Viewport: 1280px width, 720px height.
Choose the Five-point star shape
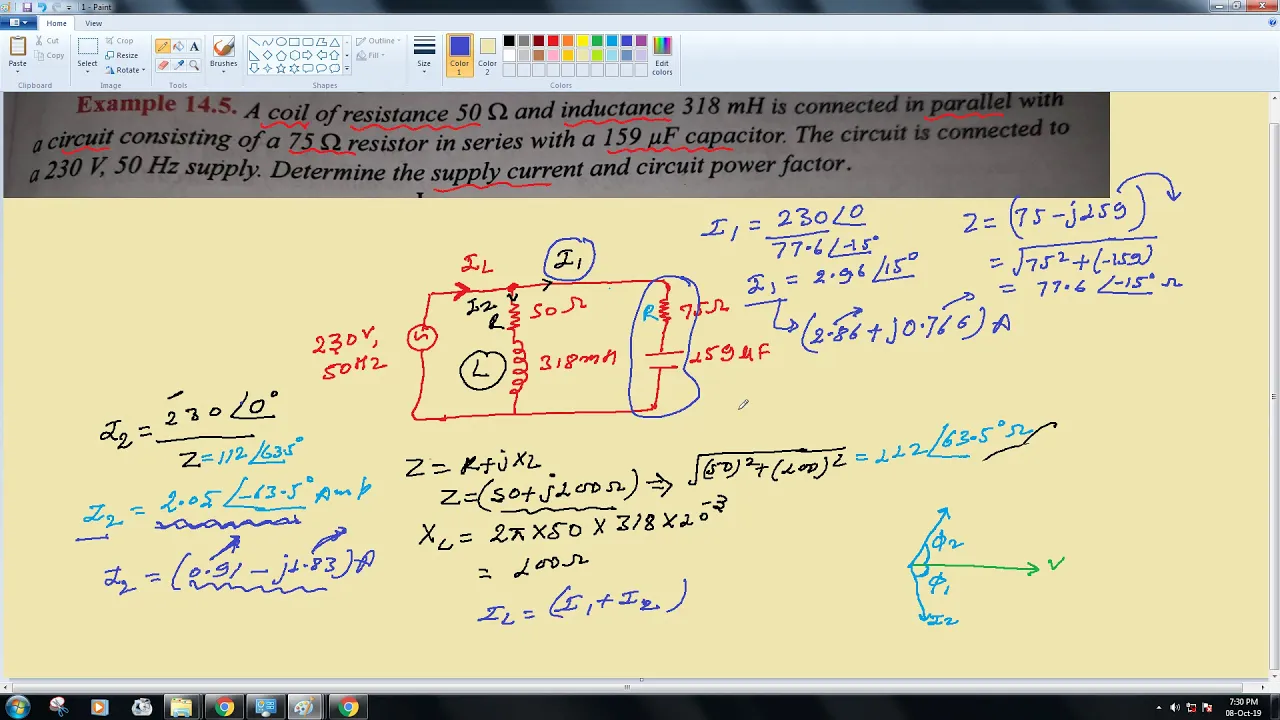point(281,68)
